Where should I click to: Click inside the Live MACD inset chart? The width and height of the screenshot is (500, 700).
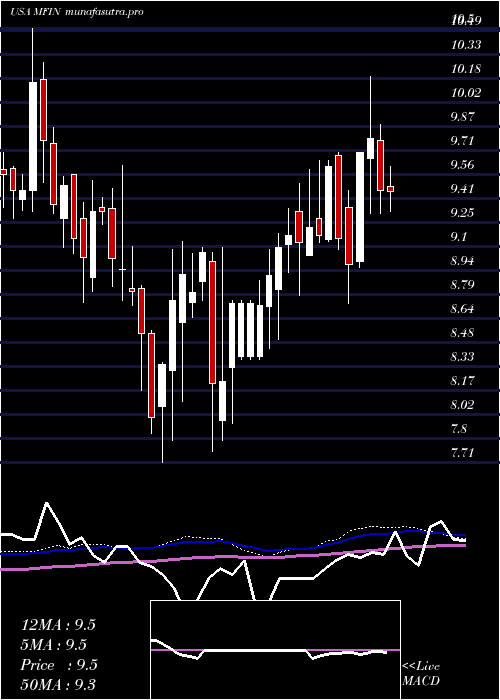pos(275,650)
